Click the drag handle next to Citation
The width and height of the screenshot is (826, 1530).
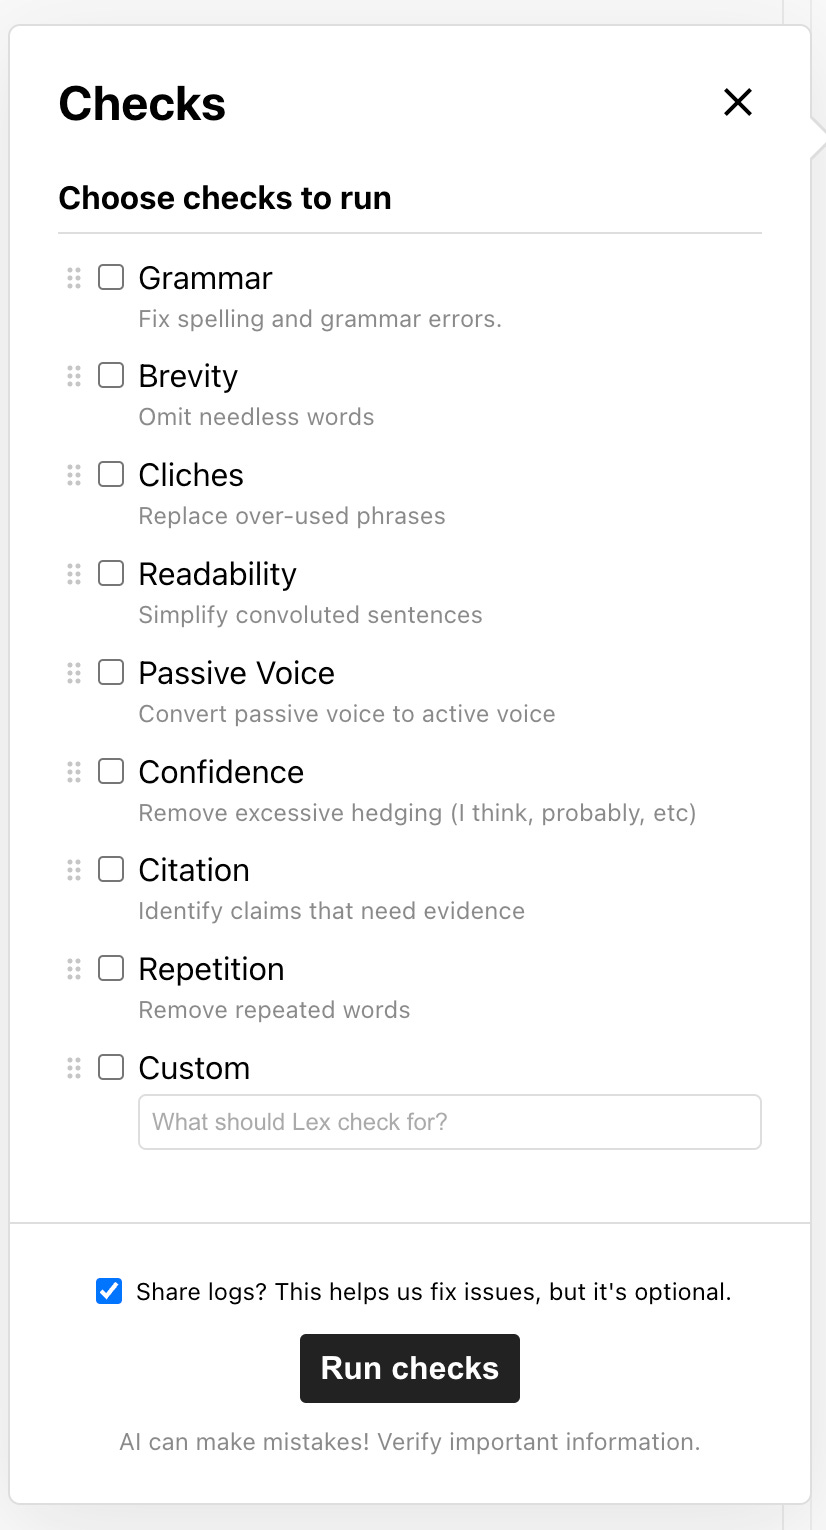72,870
